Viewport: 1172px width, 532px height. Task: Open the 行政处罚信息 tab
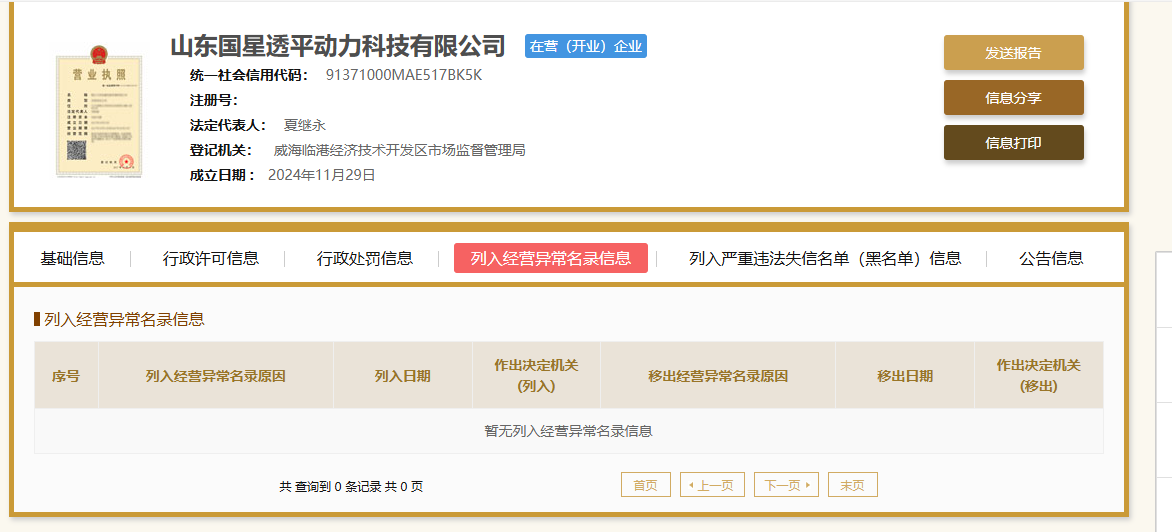[x=365, y=259]
